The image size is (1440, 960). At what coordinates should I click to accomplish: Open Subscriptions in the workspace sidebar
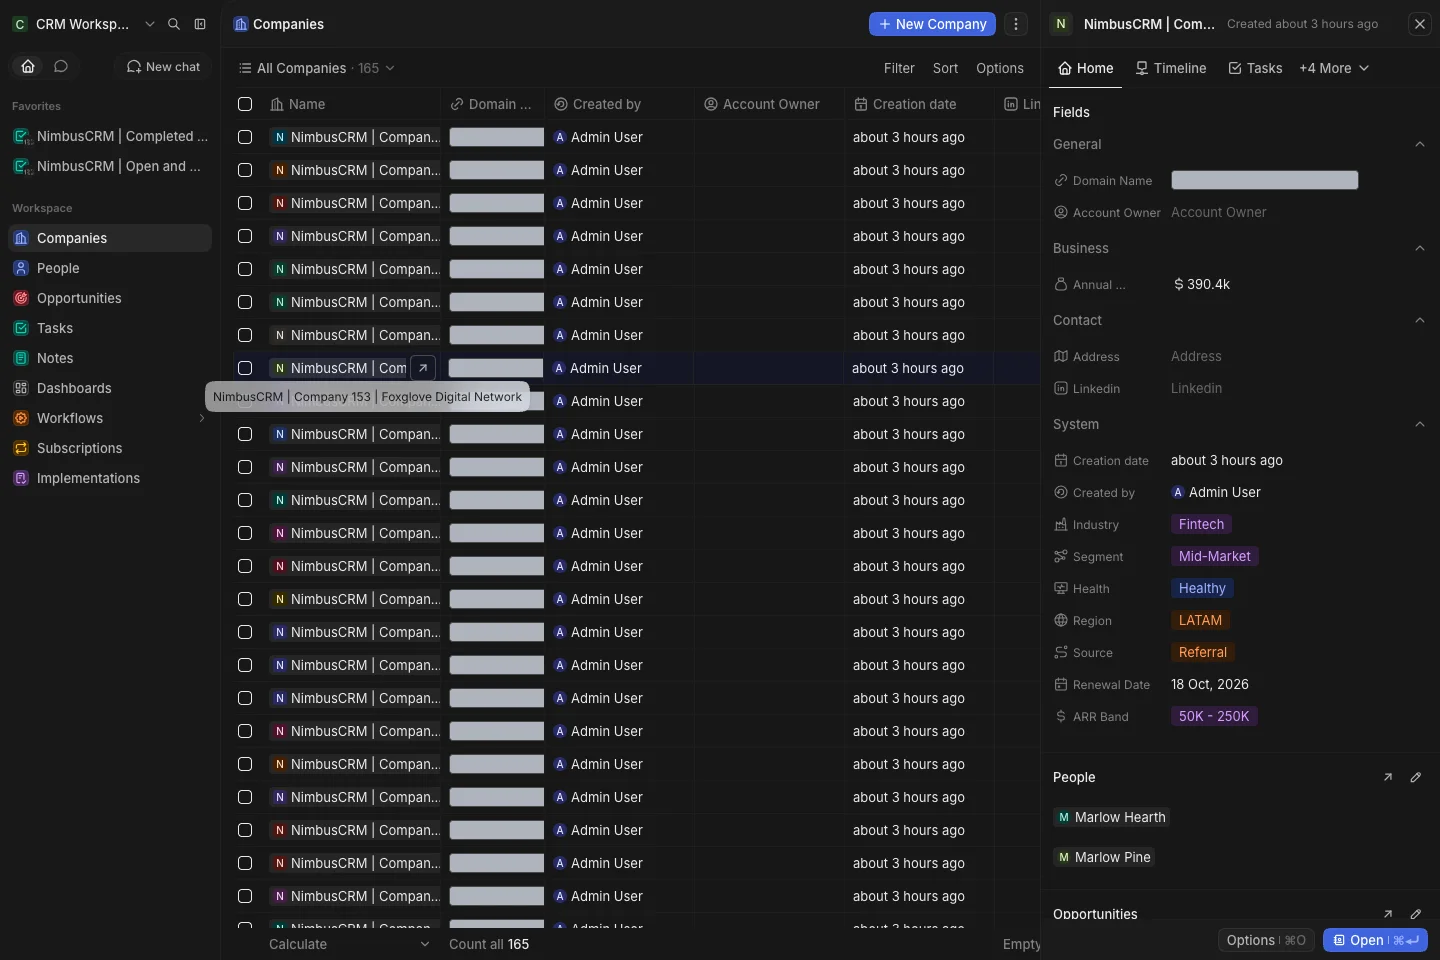pyautogui.click(x=110, y=448)
